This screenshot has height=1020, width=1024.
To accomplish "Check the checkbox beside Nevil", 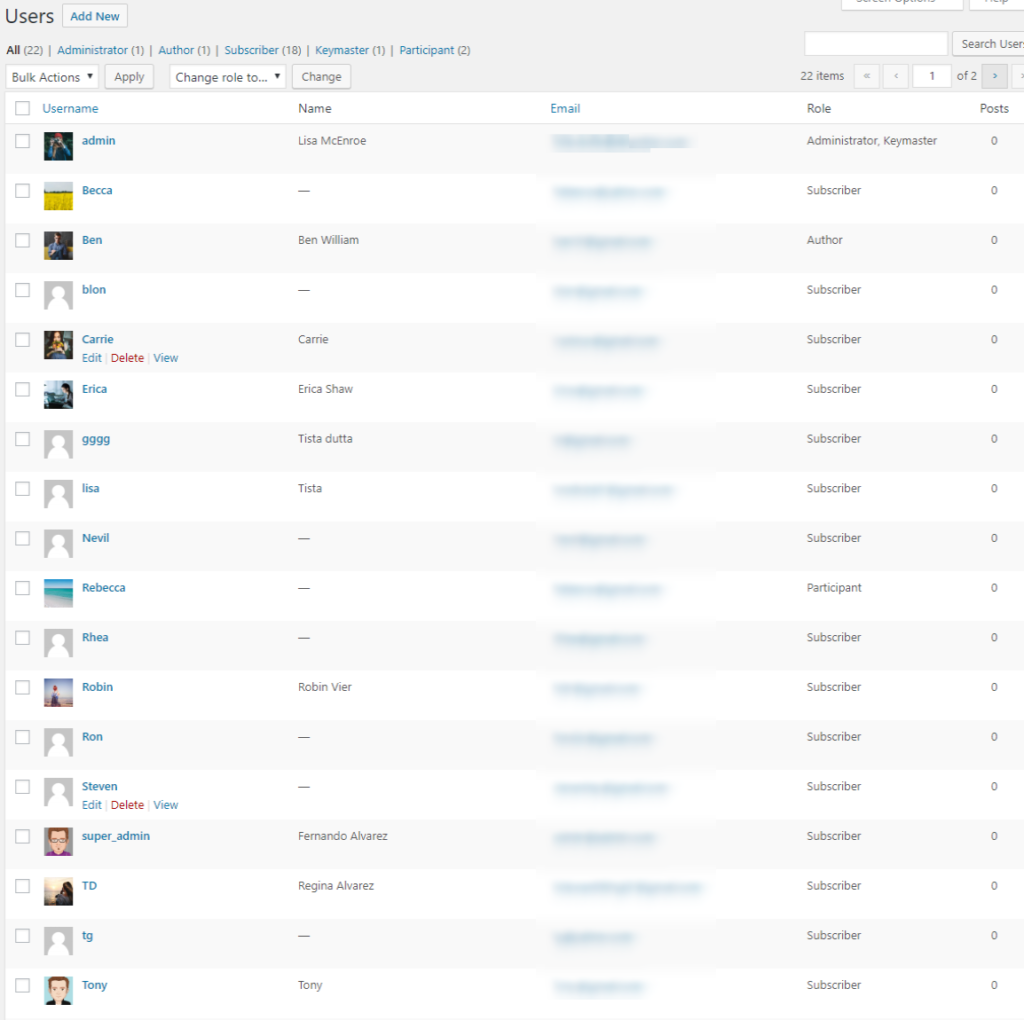I will (x=22, y=537).
